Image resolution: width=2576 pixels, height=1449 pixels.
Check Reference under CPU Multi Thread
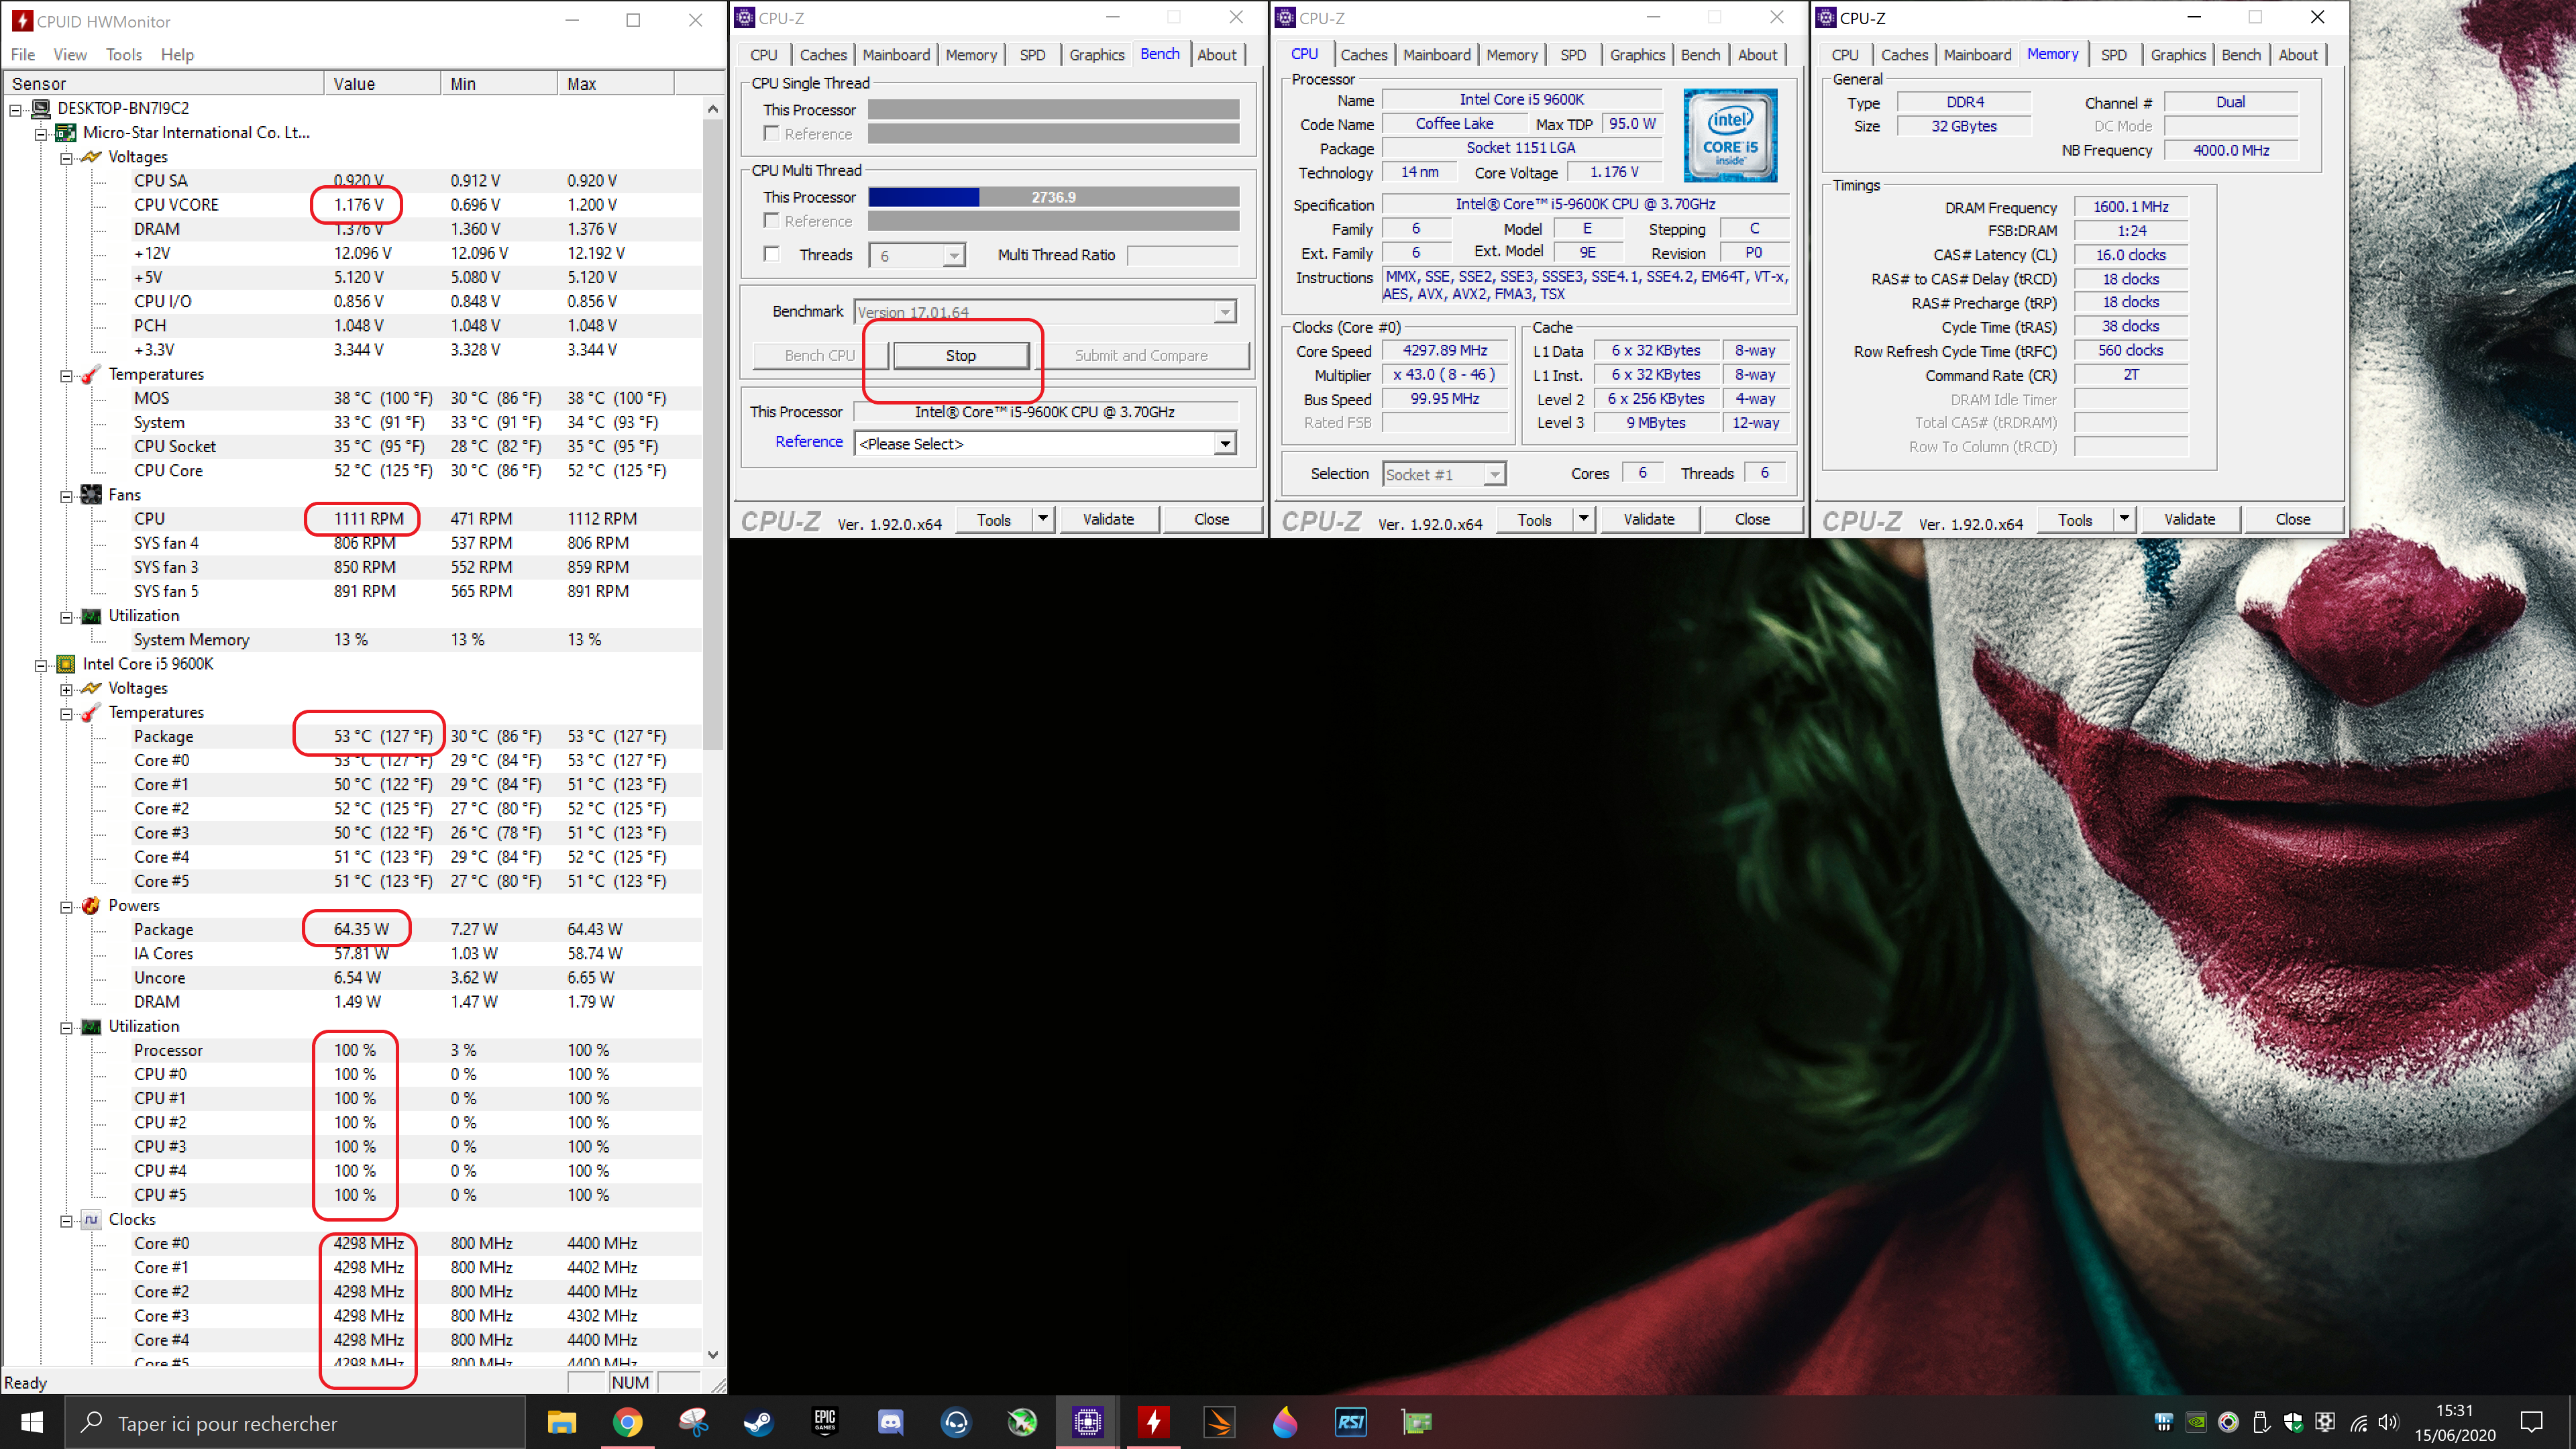tap(771, 220)
